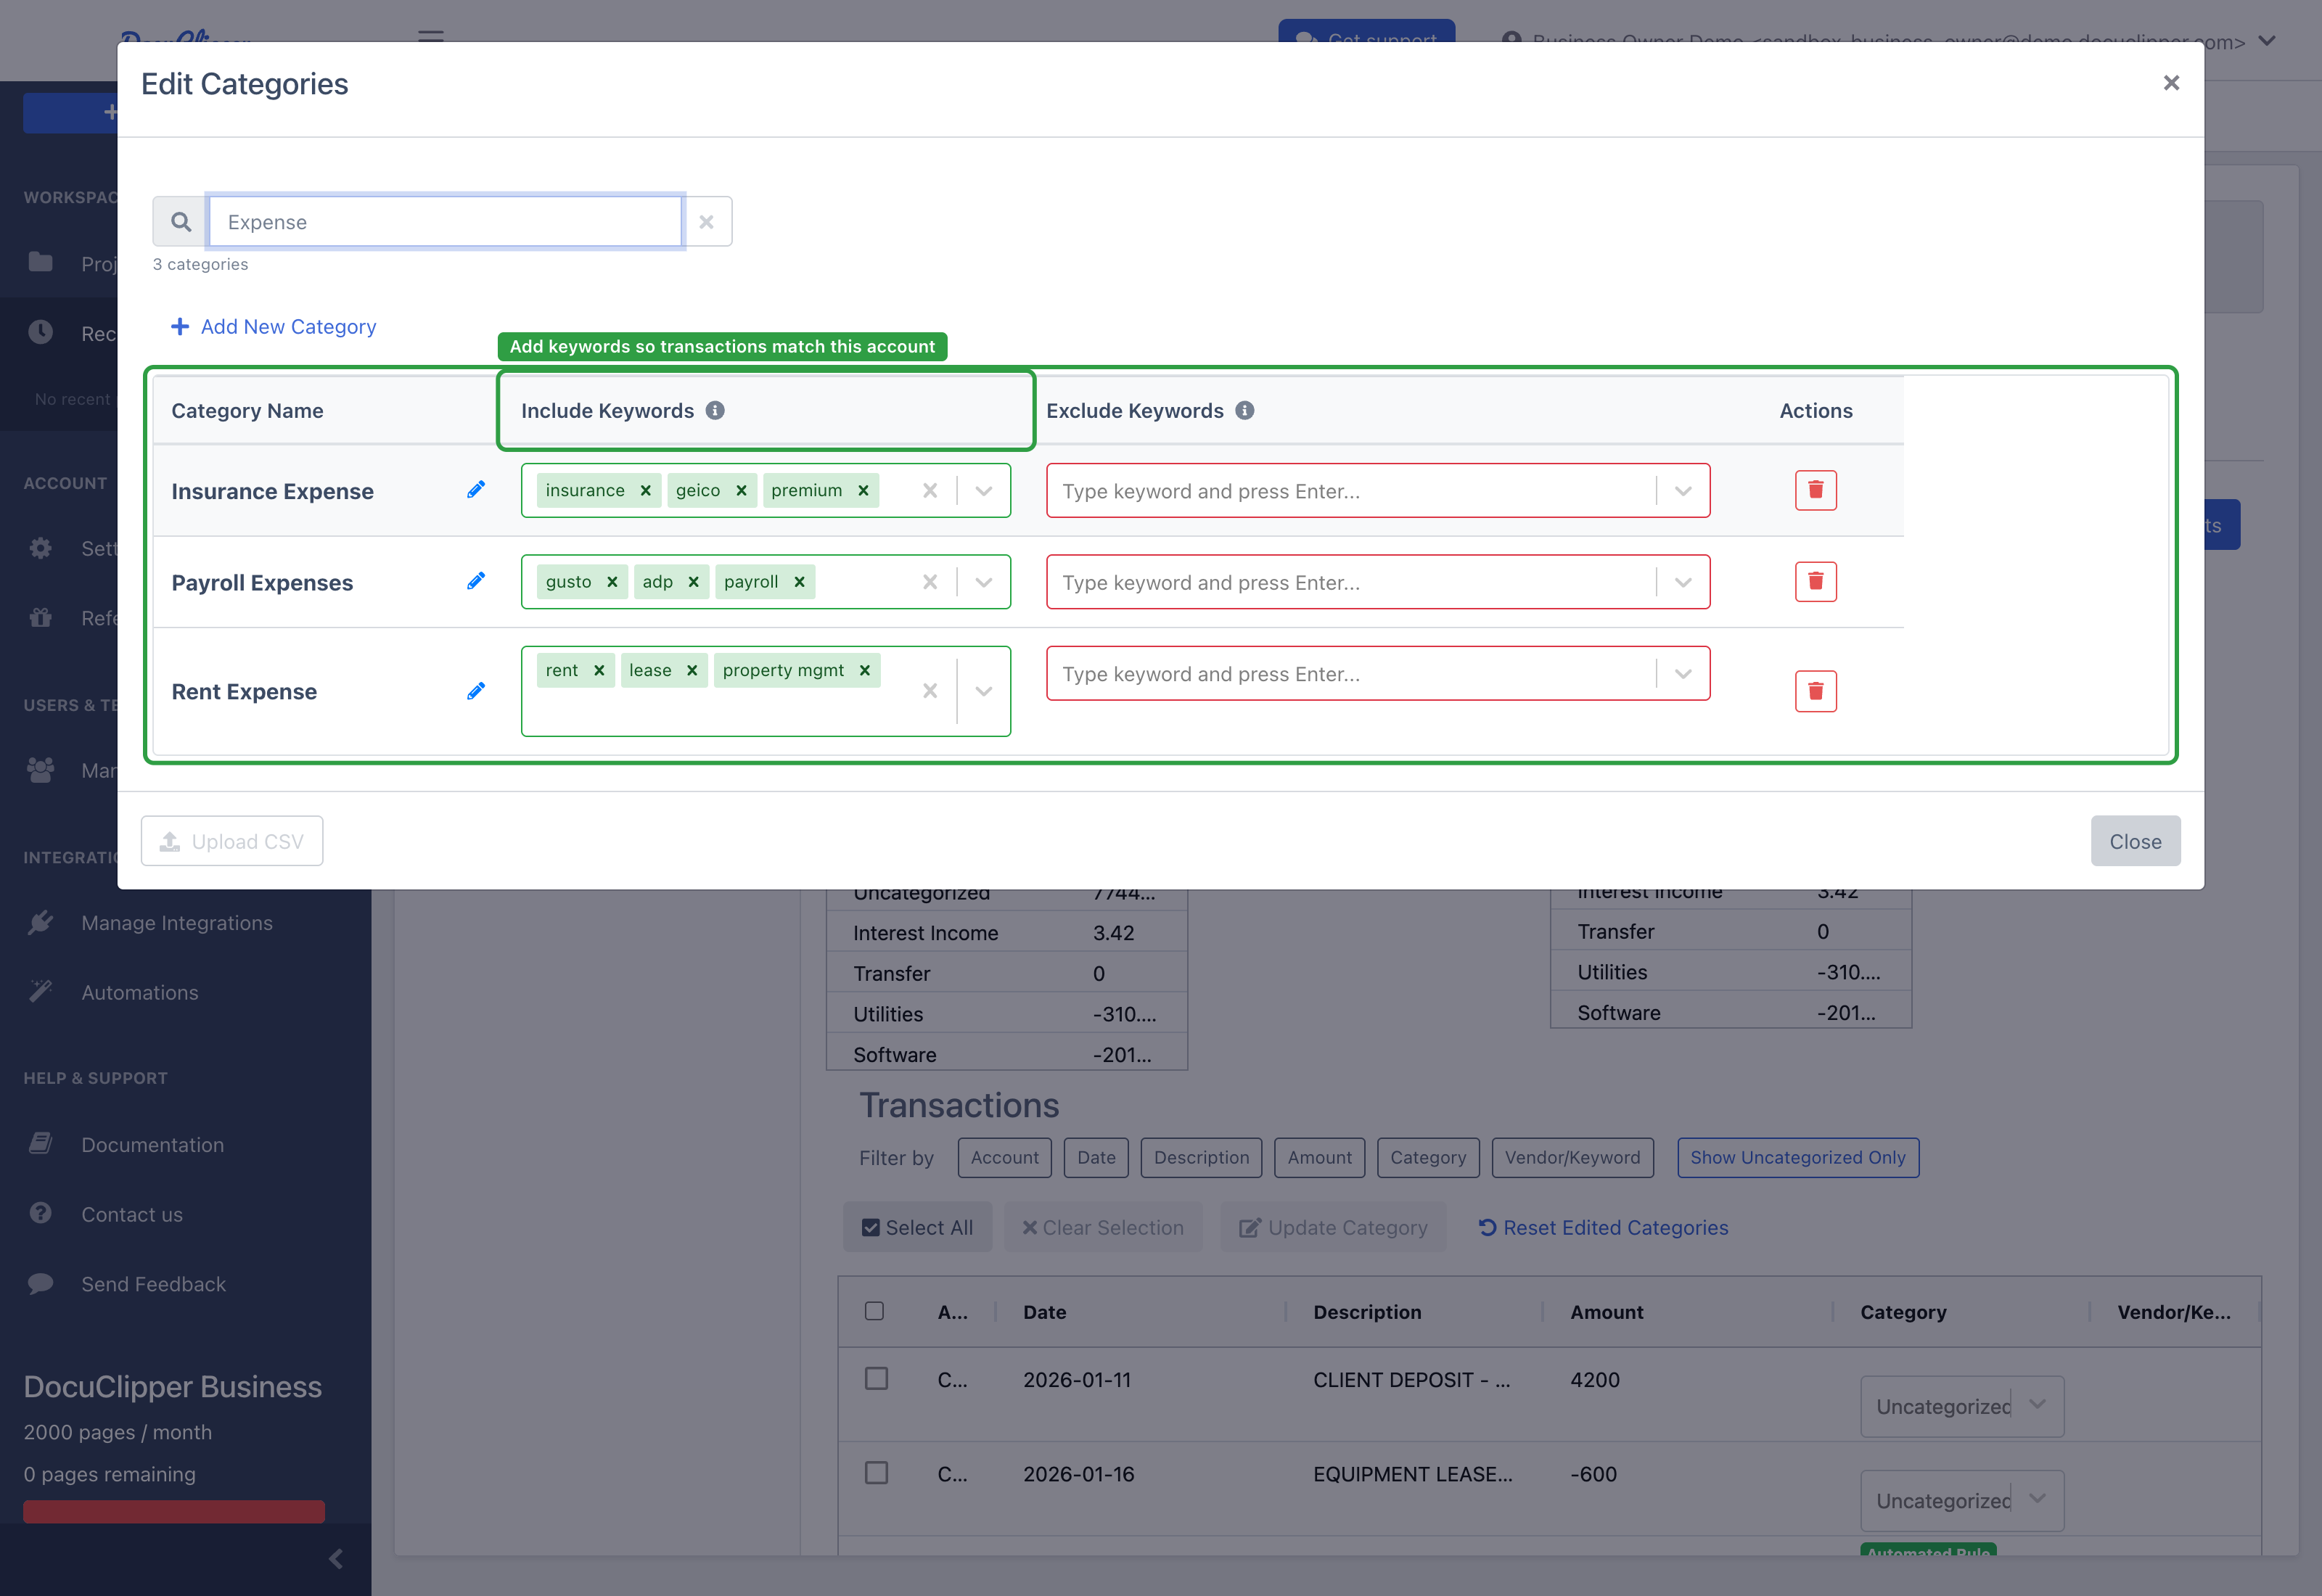Filter transactions by Description
The width and height of the screenshot is (2322, 1596).
coord(1201,1157)
